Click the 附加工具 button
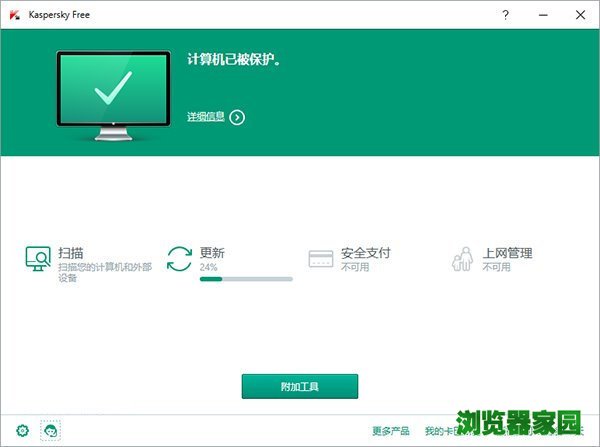Viewport: 600px width, 447px height. click(299, 386)
